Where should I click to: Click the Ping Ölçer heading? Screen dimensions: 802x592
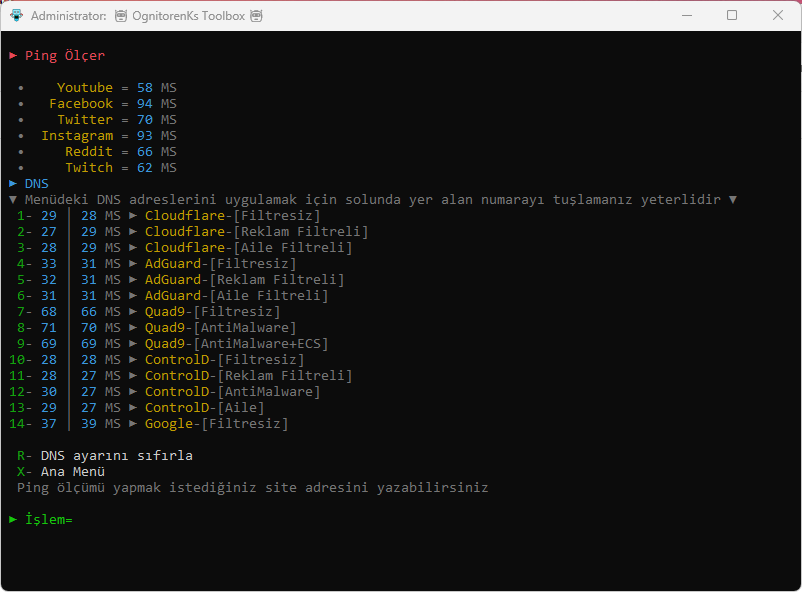(65, 55)
